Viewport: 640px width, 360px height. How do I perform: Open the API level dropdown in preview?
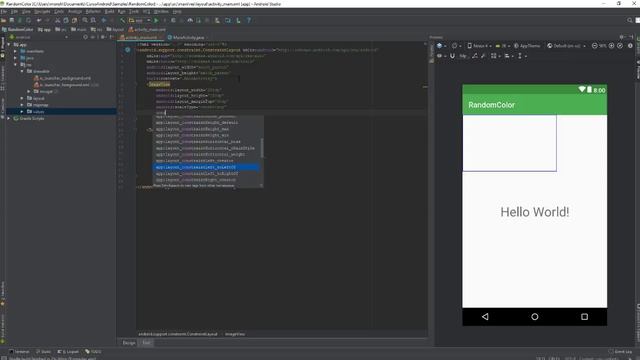(x=503, y=46)
